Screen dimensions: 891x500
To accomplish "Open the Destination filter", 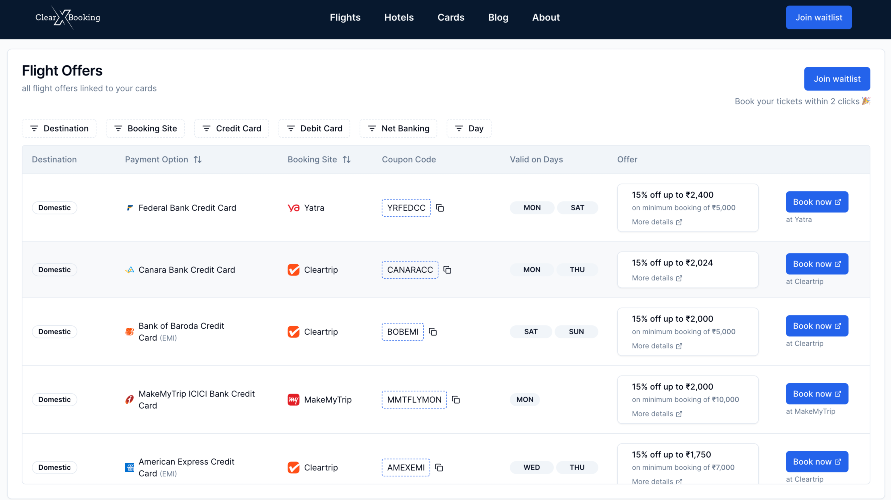I will tap(59, 128).
